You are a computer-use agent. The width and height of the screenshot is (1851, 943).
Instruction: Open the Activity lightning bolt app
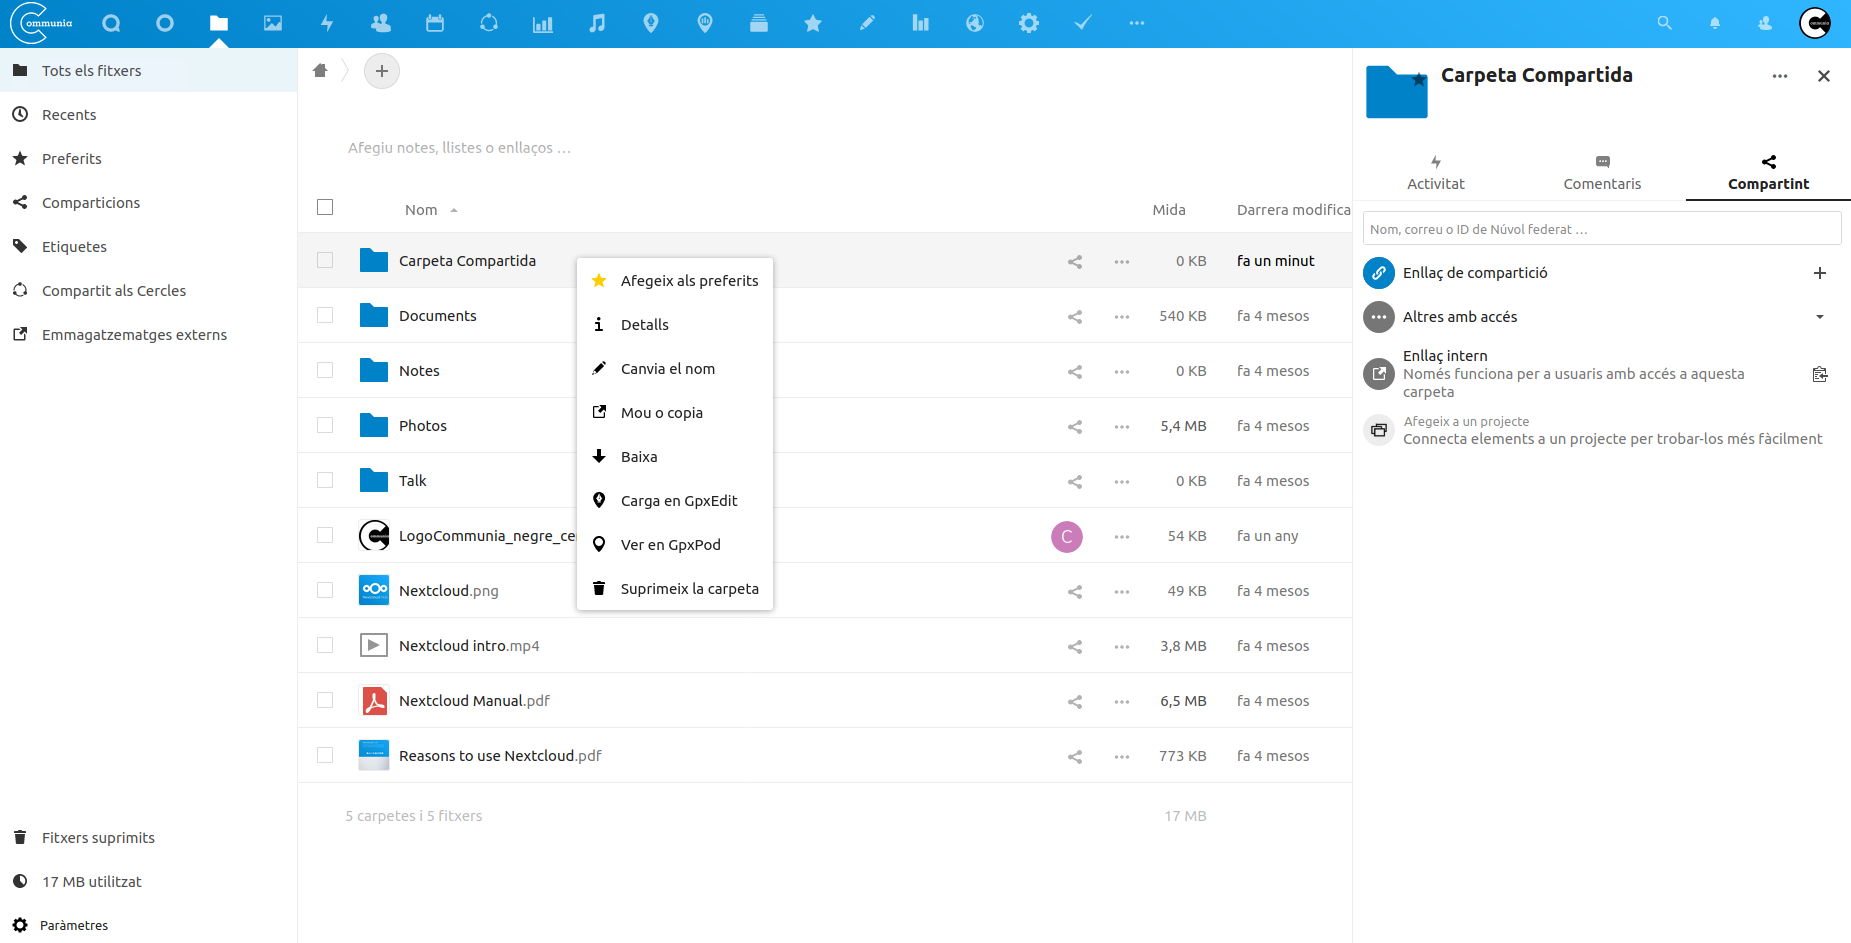pos(327,23)
